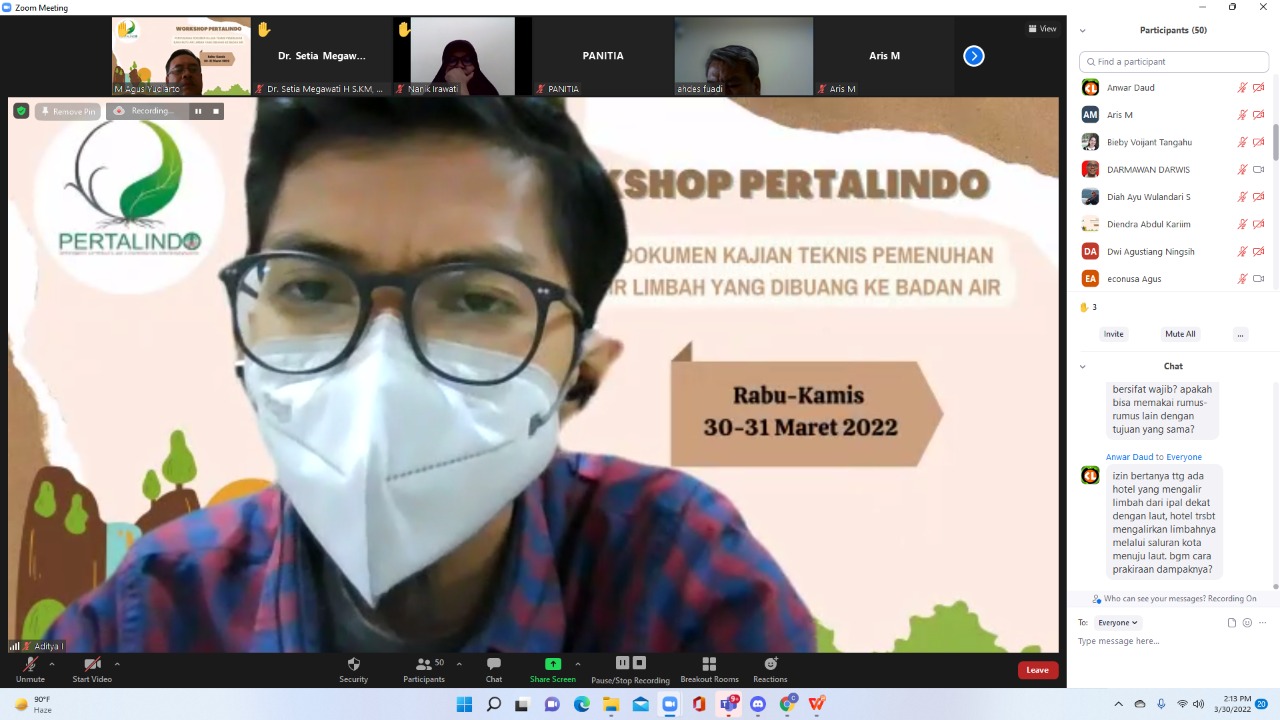Open the chat recipient Everyone dropdown
Viewport: 1280px width, 720px height.
tap(1117, 622)
